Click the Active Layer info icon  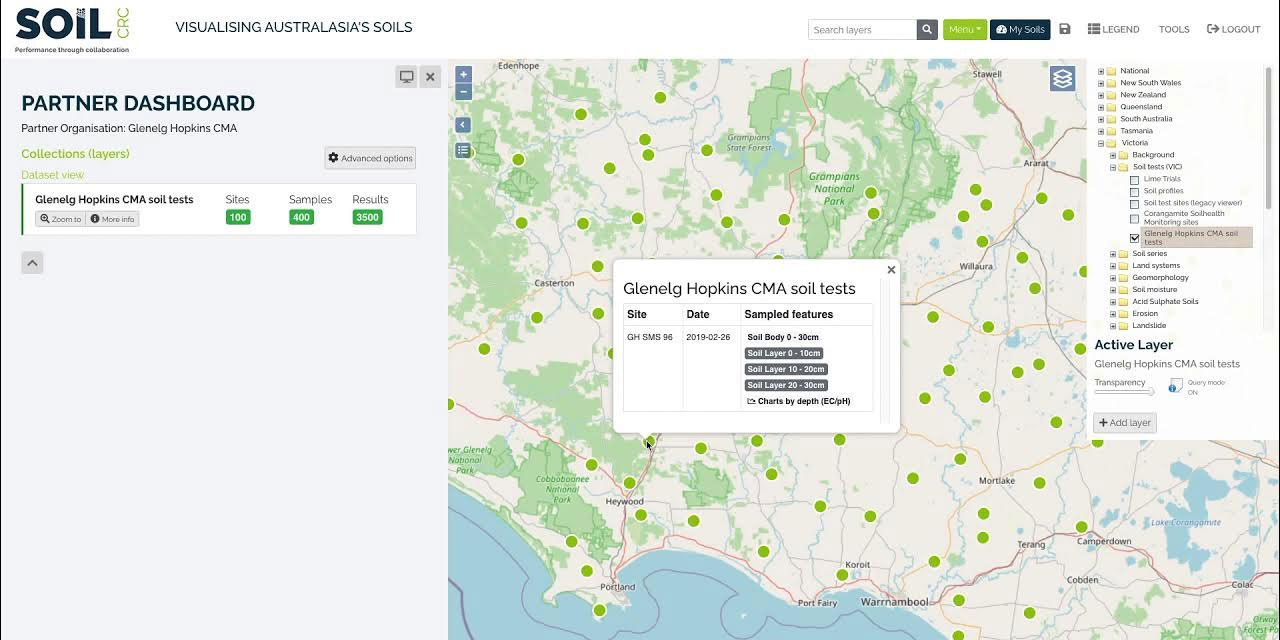point(1175,385)
